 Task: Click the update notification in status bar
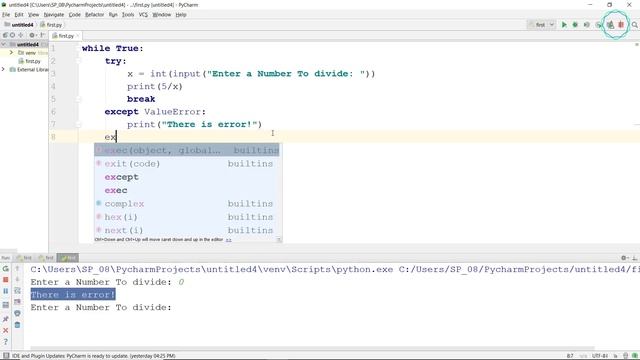[93, 356]
